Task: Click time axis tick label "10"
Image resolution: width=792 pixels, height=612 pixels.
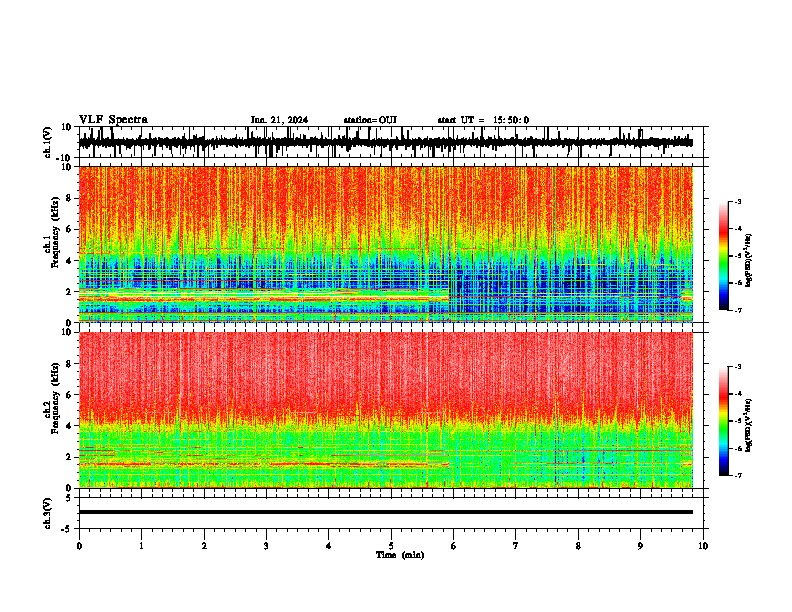Action: (x=703, y=546)
